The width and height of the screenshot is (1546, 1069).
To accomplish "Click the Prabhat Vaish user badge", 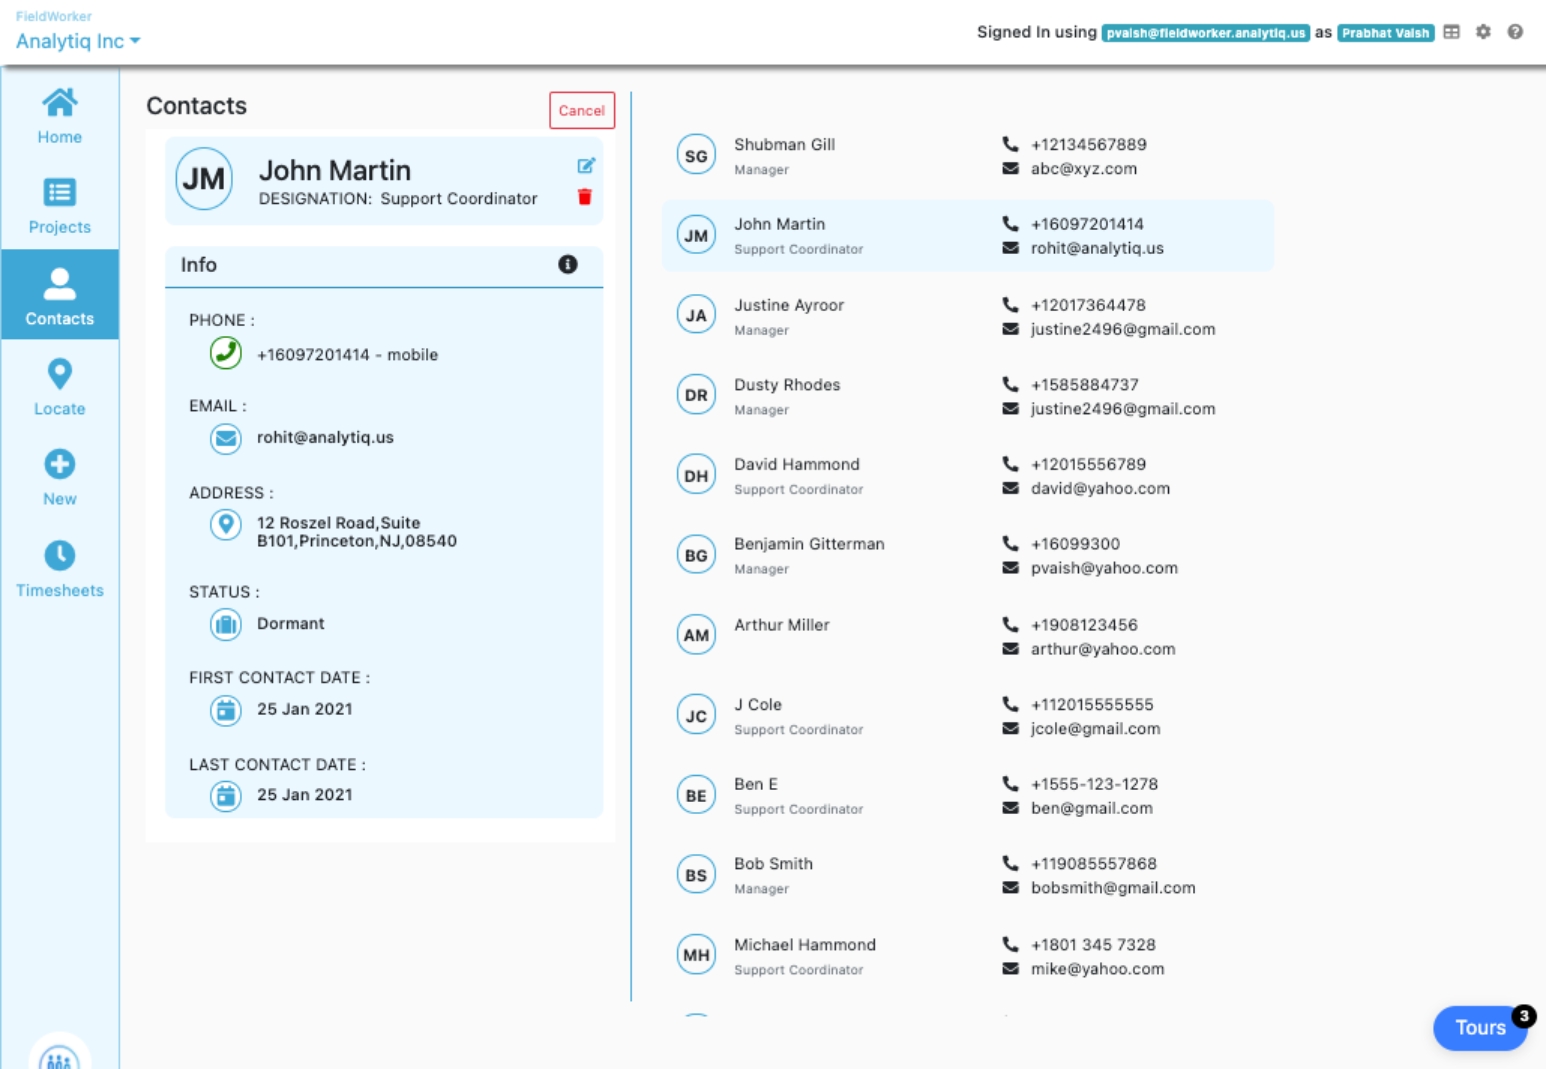I will click(x=1385, y=33).
